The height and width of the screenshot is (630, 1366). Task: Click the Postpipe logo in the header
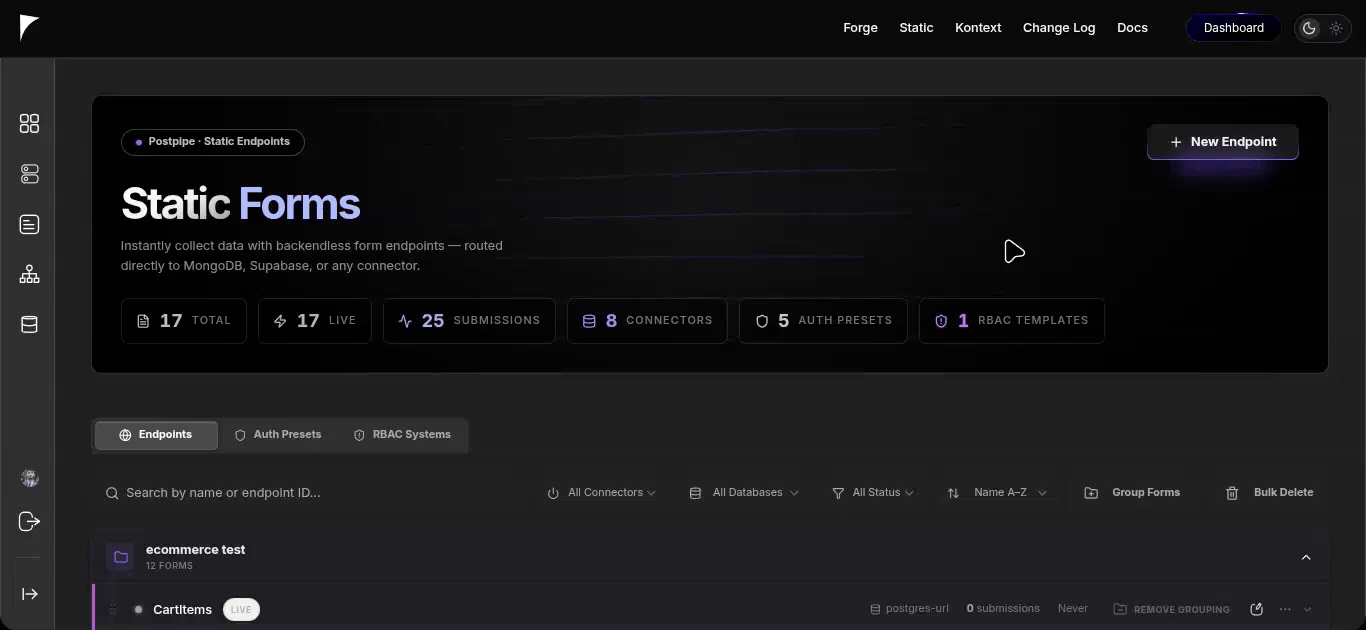29,28
